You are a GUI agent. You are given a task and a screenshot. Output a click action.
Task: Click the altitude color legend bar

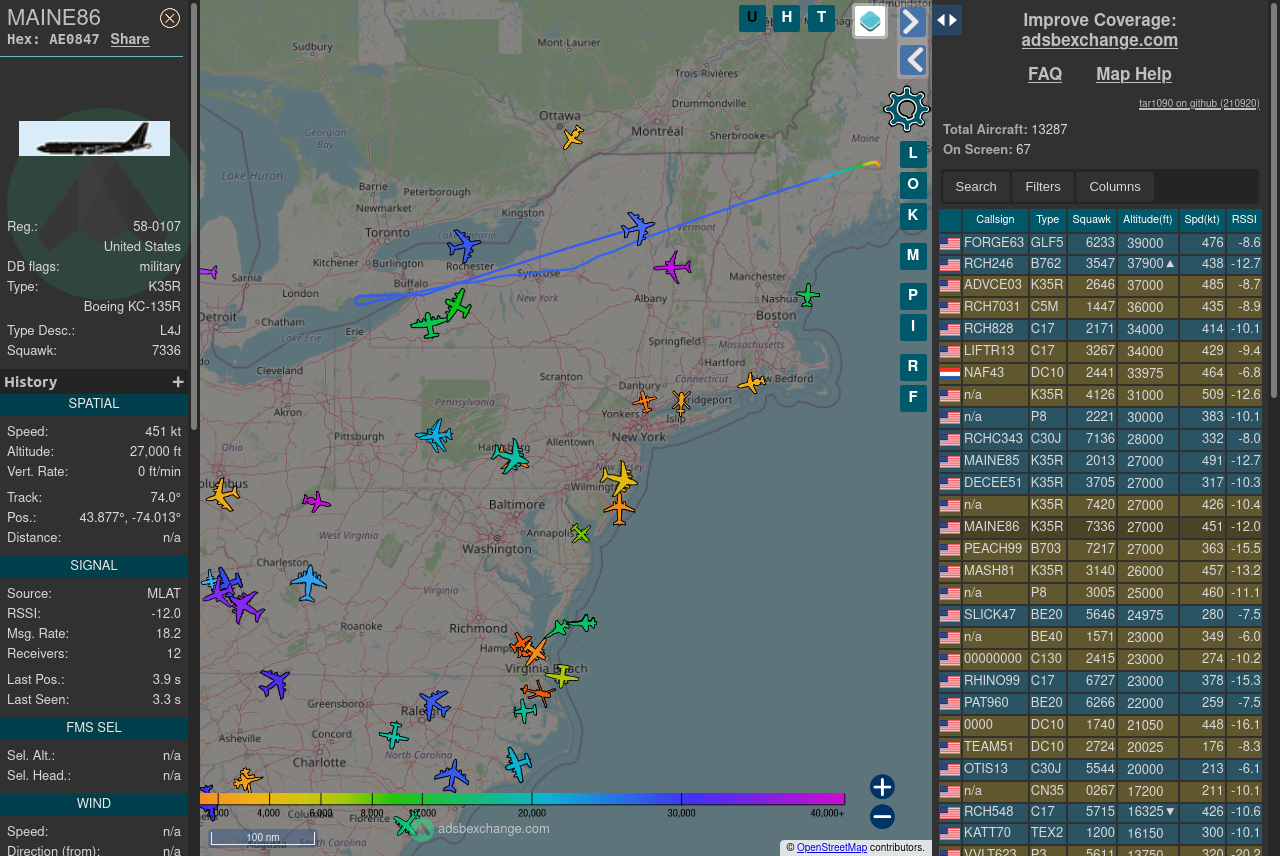coord(523,798)
